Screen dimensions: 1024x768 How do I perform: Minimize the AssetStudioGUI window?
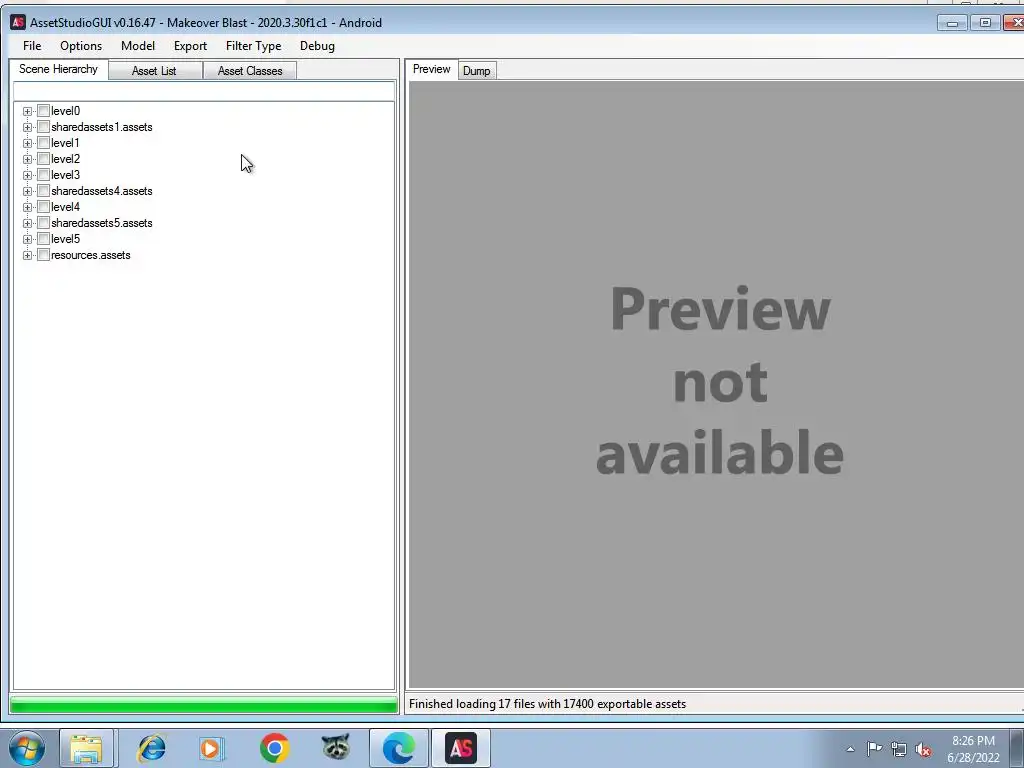[x=952, y=23]
